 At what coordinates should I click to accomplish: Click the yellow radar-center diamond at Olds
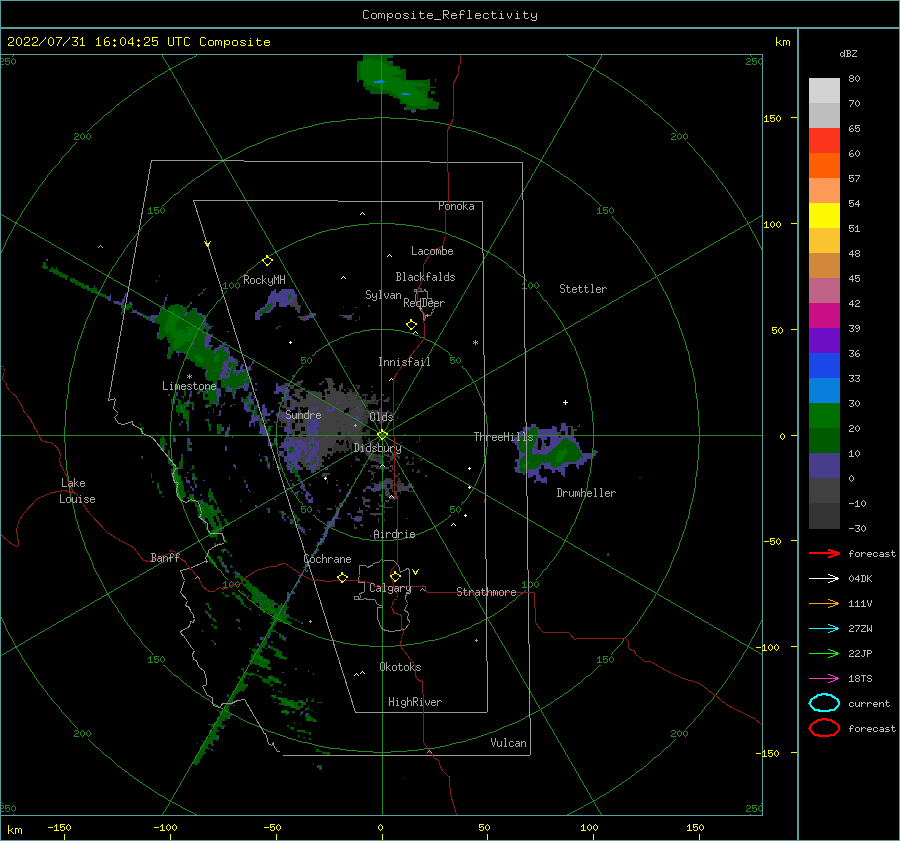pyautogui.click(x=382, y=435)
